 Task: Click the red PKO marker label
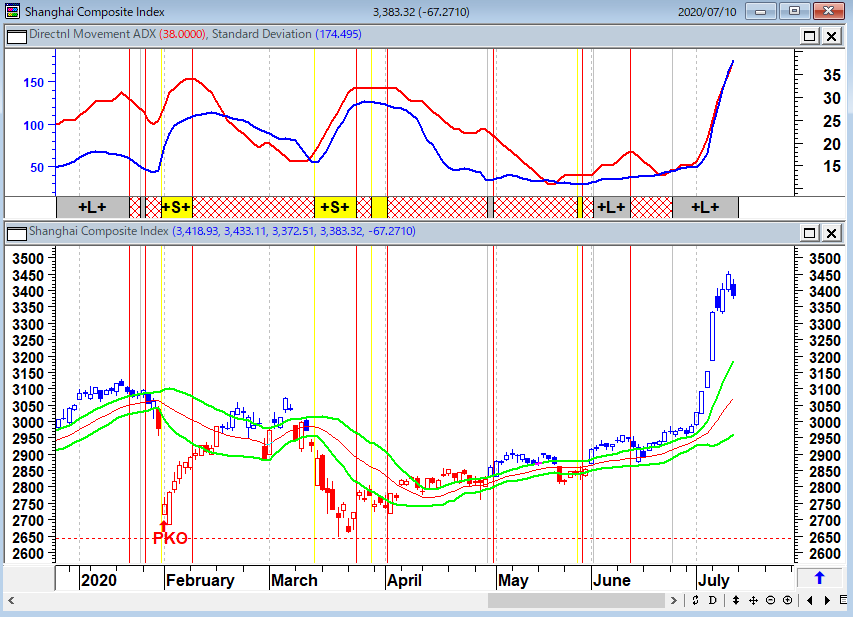[x=170, y=538]
